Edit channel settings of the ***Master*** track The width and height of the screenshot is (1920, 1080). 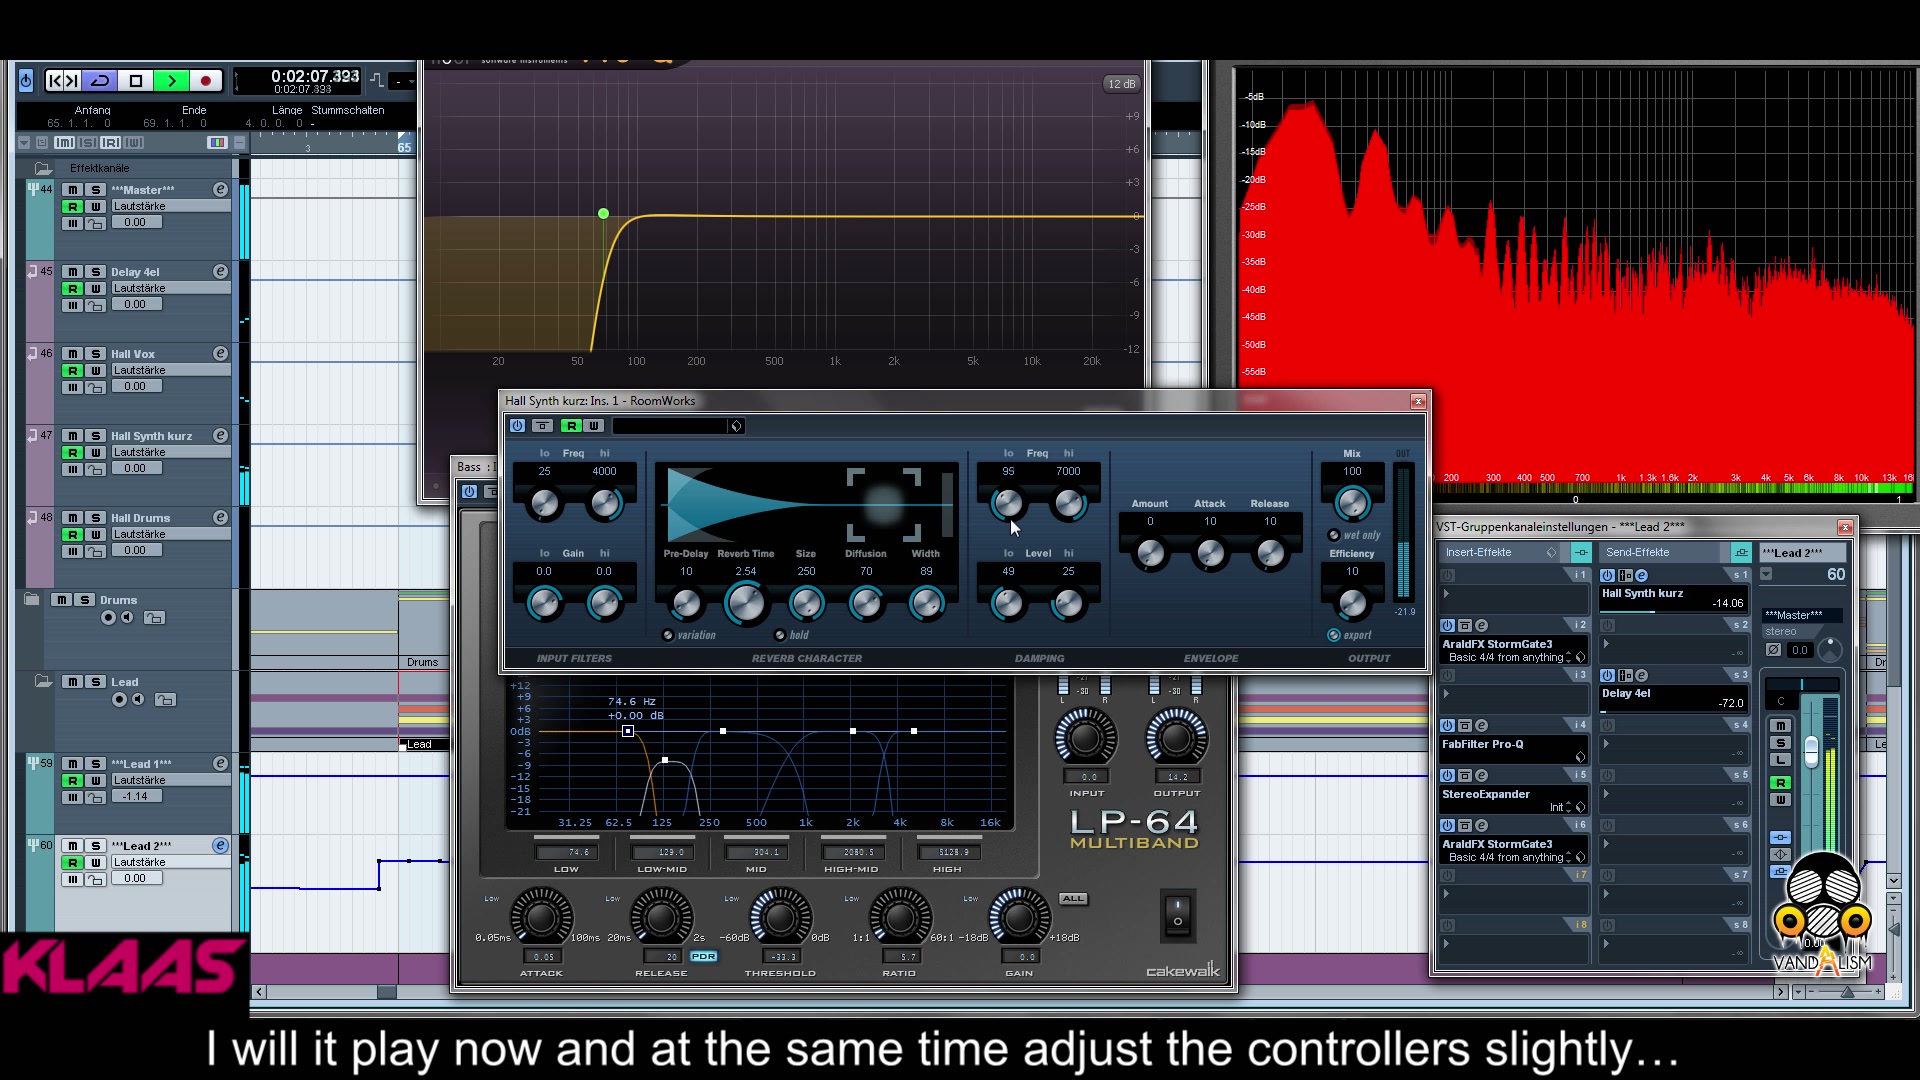click(x=220, y=190)
